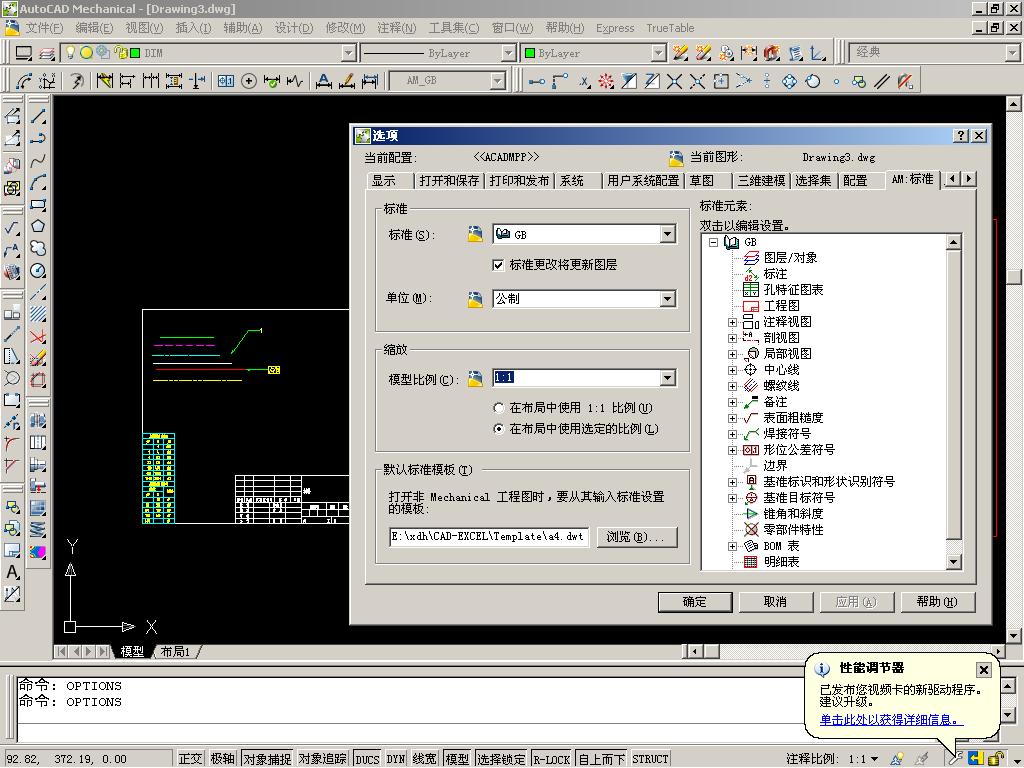
Task: Expand the 表面粗糙度 tree node
Action: (732, 418)
